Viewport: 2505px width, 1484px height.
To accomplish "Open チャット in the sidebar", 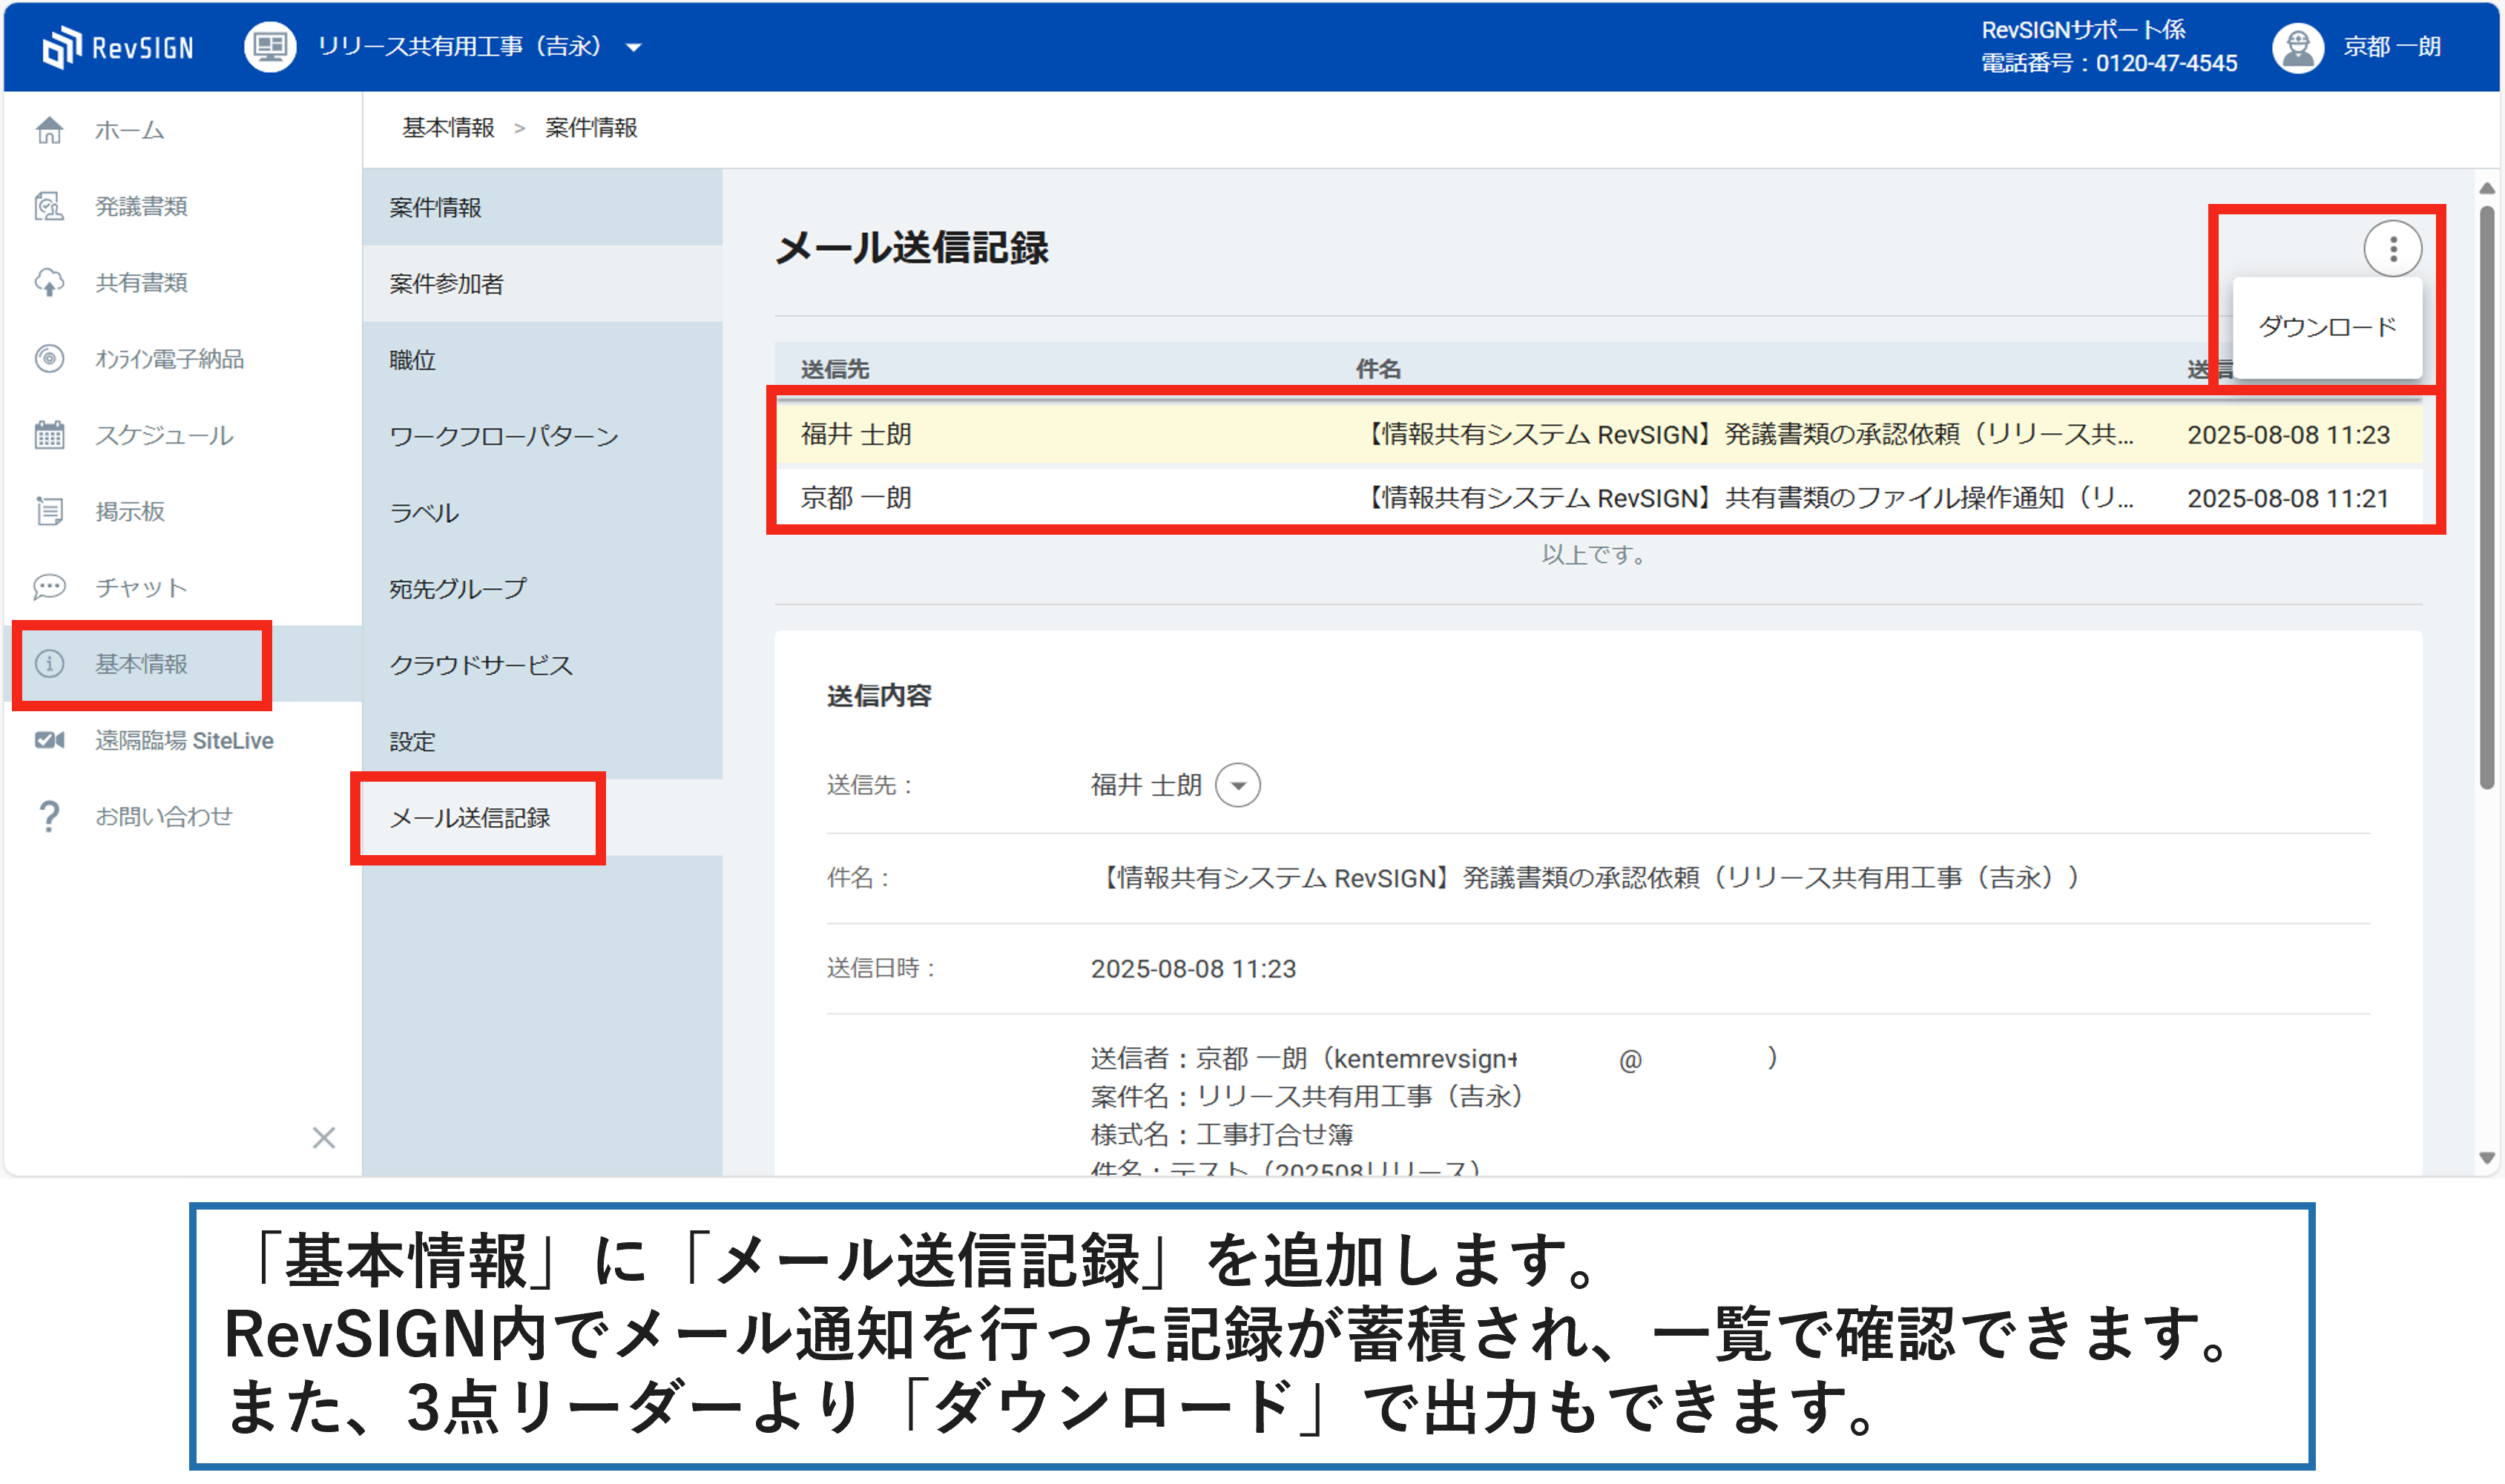I will coord(141,587).
